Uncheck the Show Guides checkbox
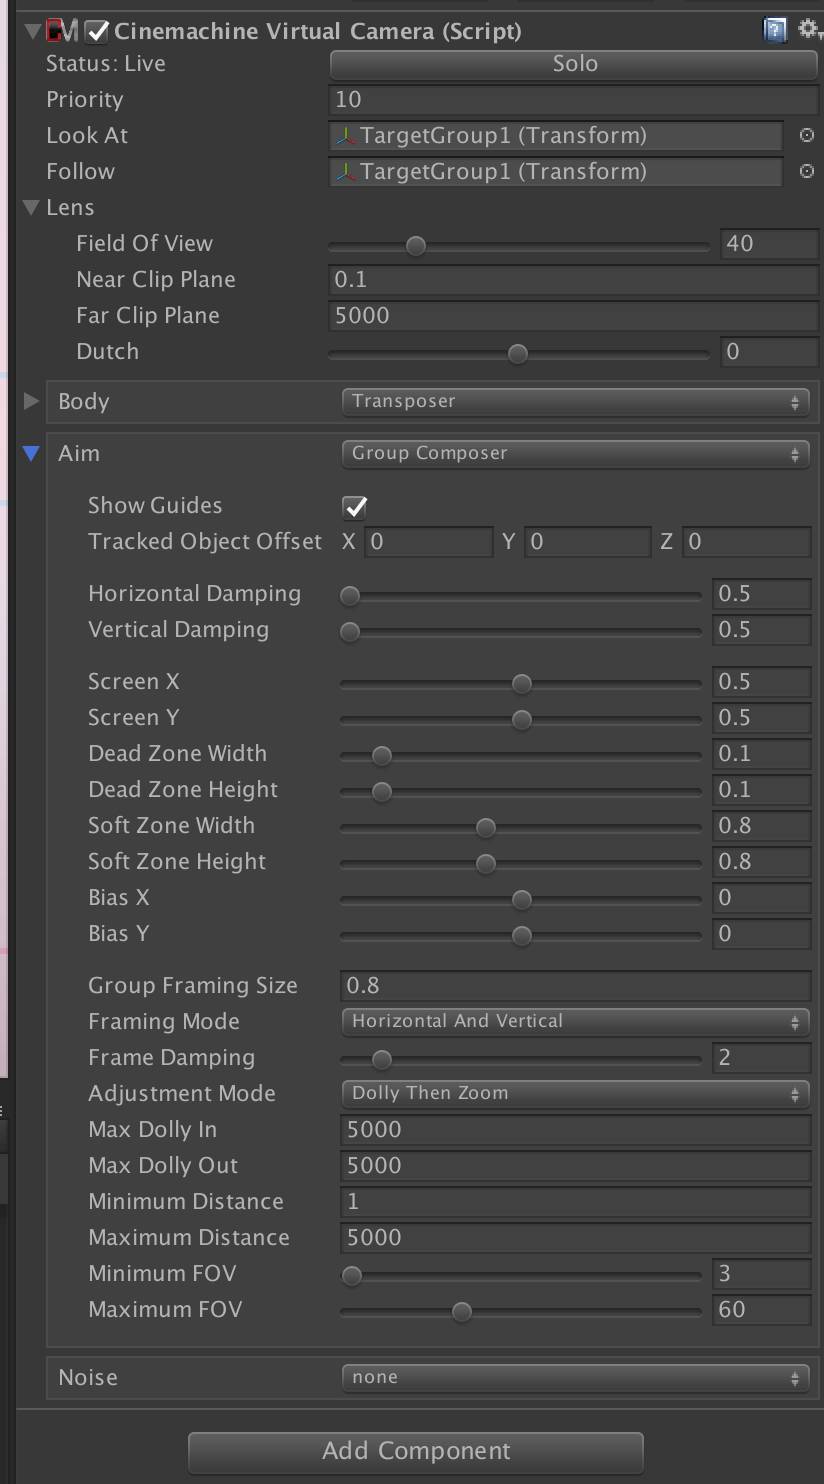Screen dimensions: 824x1484 tap(355, 506)
